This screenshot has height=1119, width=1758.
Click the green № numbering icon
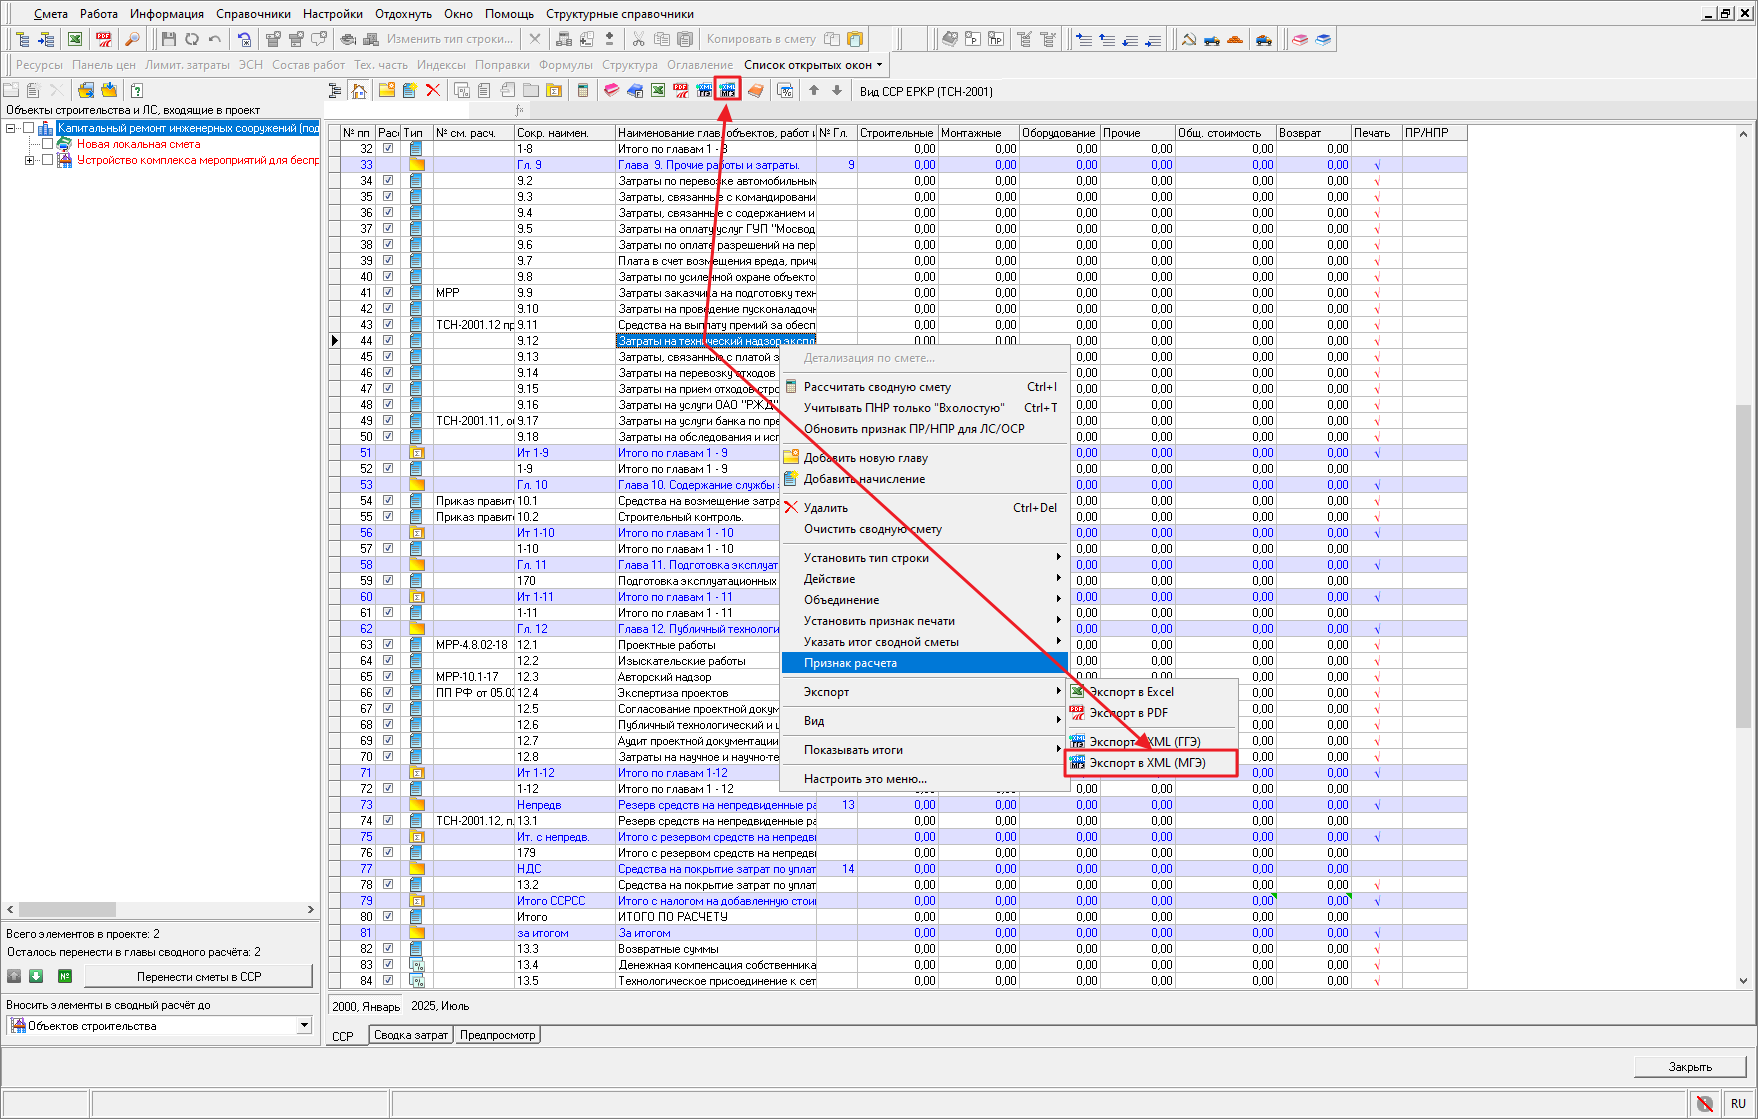65,976
